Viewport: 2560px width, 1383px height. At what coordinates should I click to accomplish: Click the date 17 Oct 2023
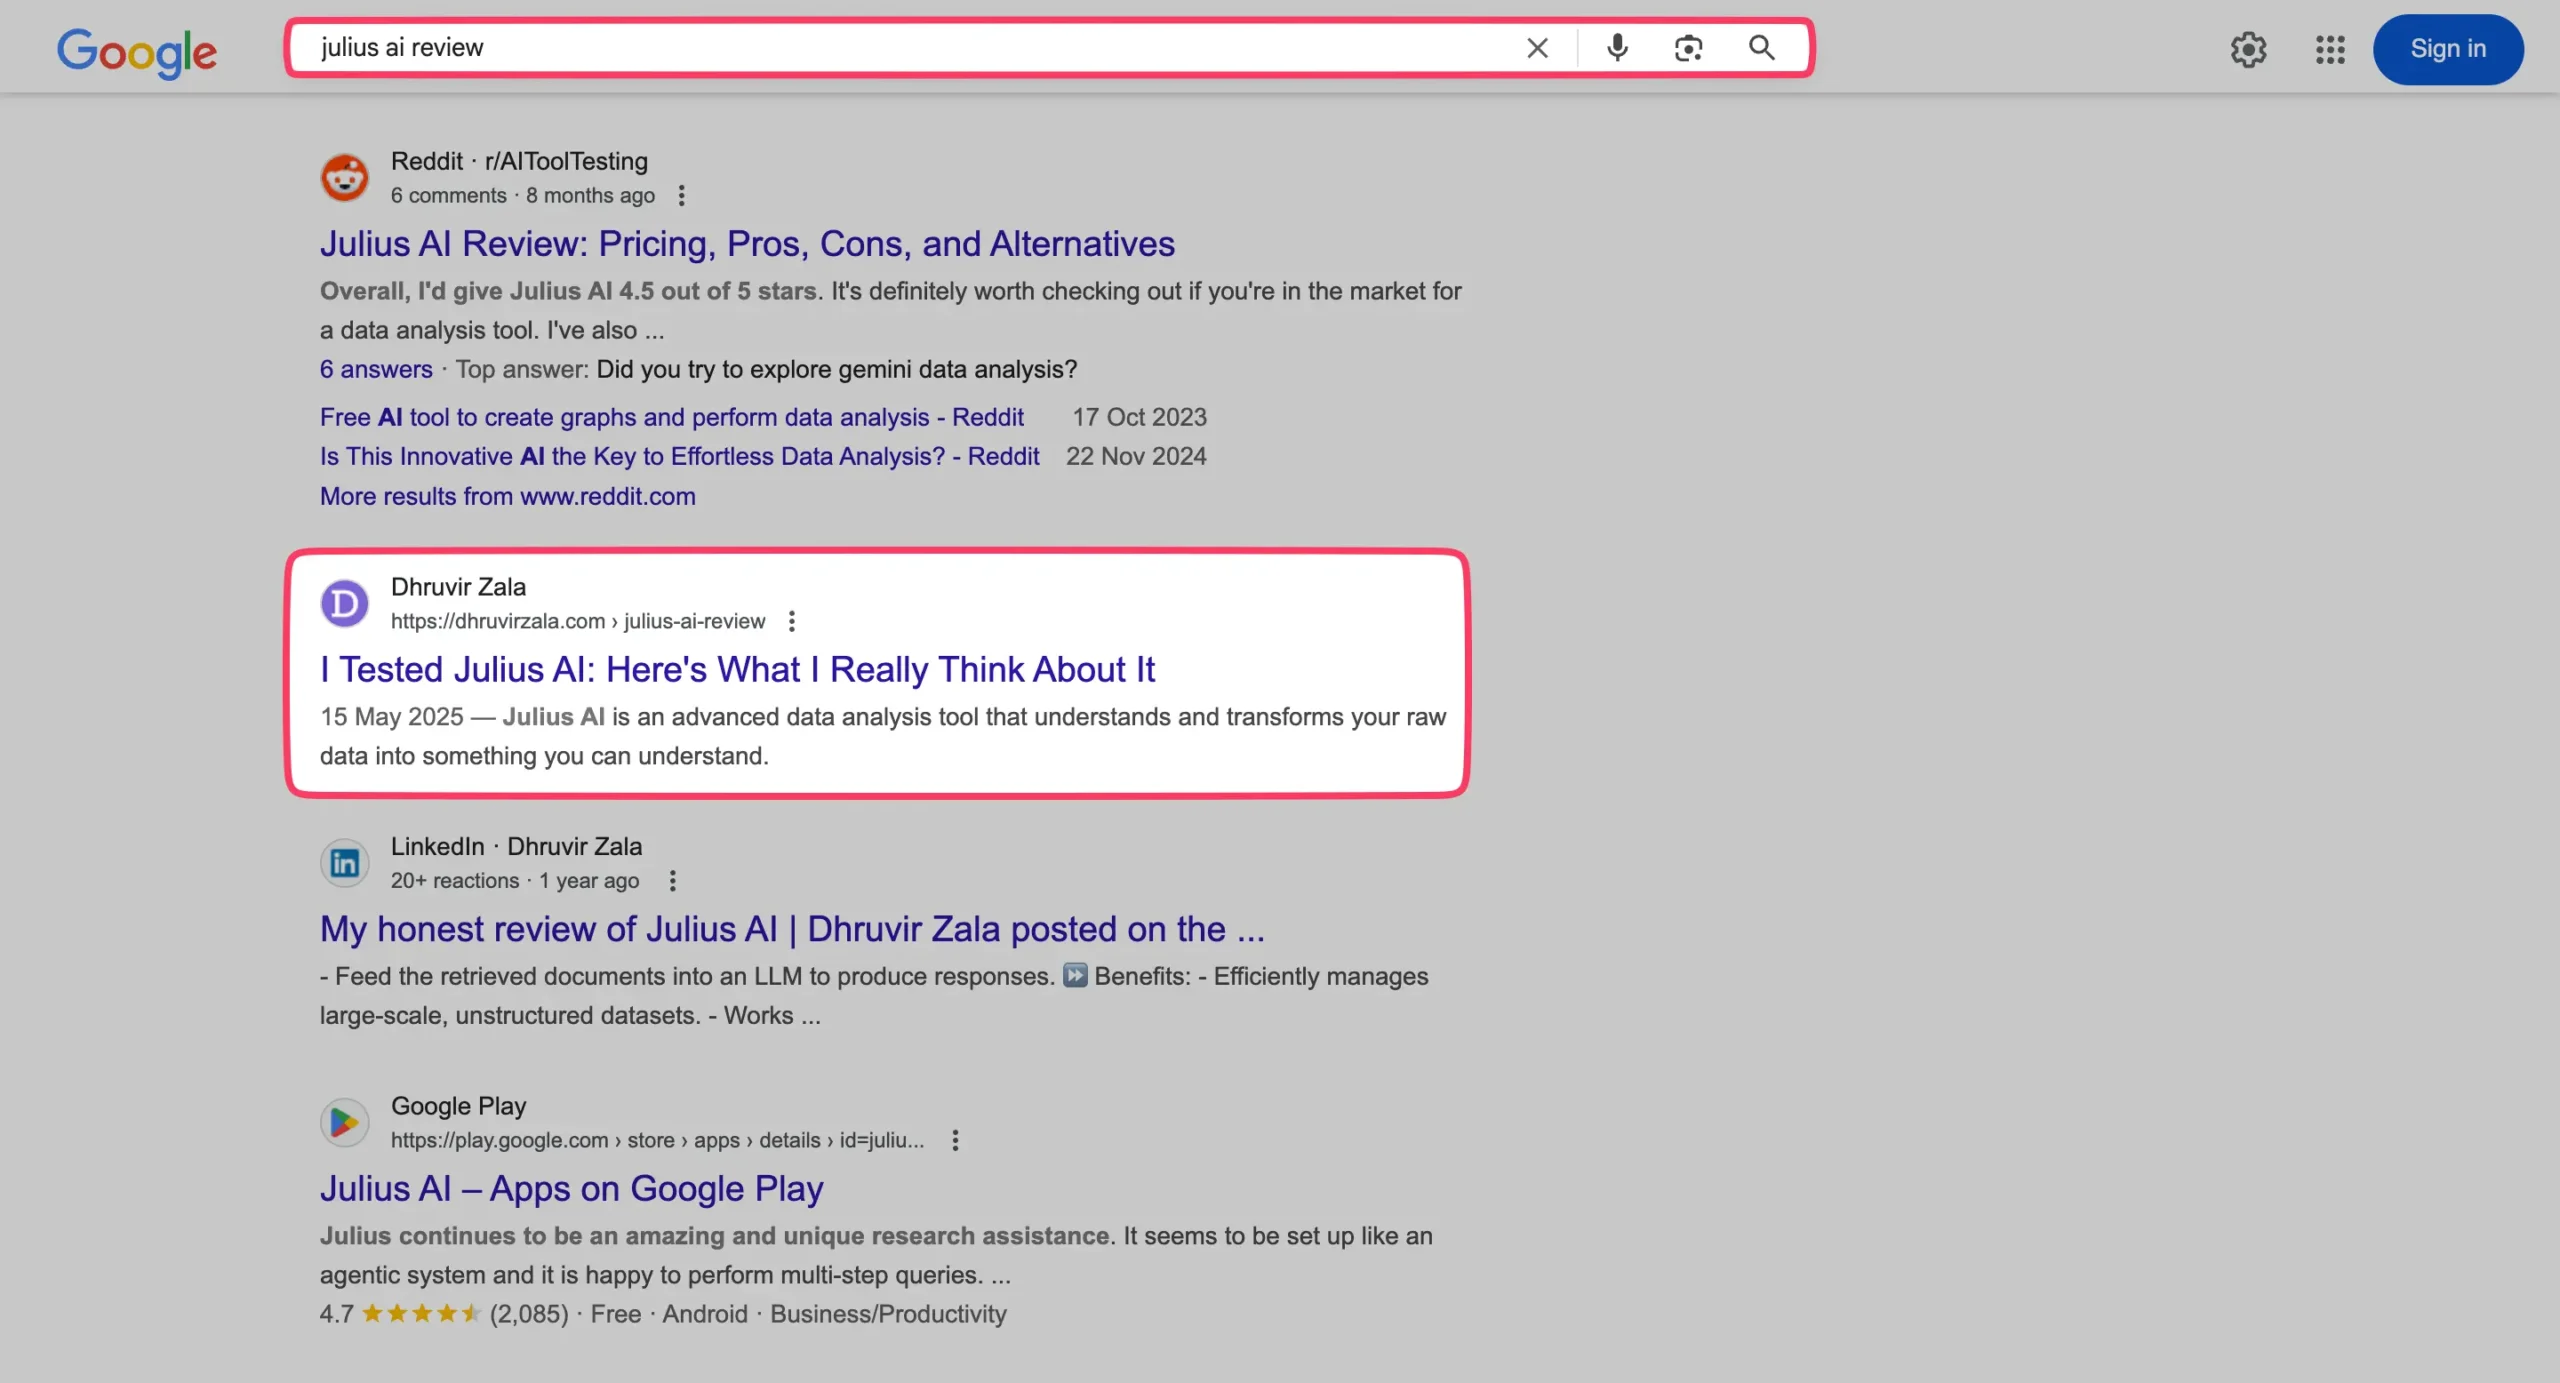[x=1139, y=417]
